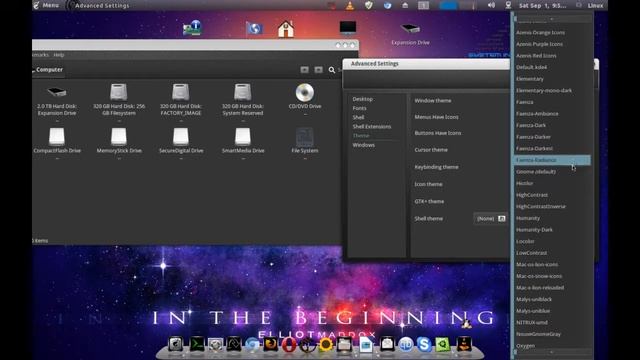Choose Faenza-Darker icon theme
This screenshot has width=640, height=360.
(x=533, y=137)
